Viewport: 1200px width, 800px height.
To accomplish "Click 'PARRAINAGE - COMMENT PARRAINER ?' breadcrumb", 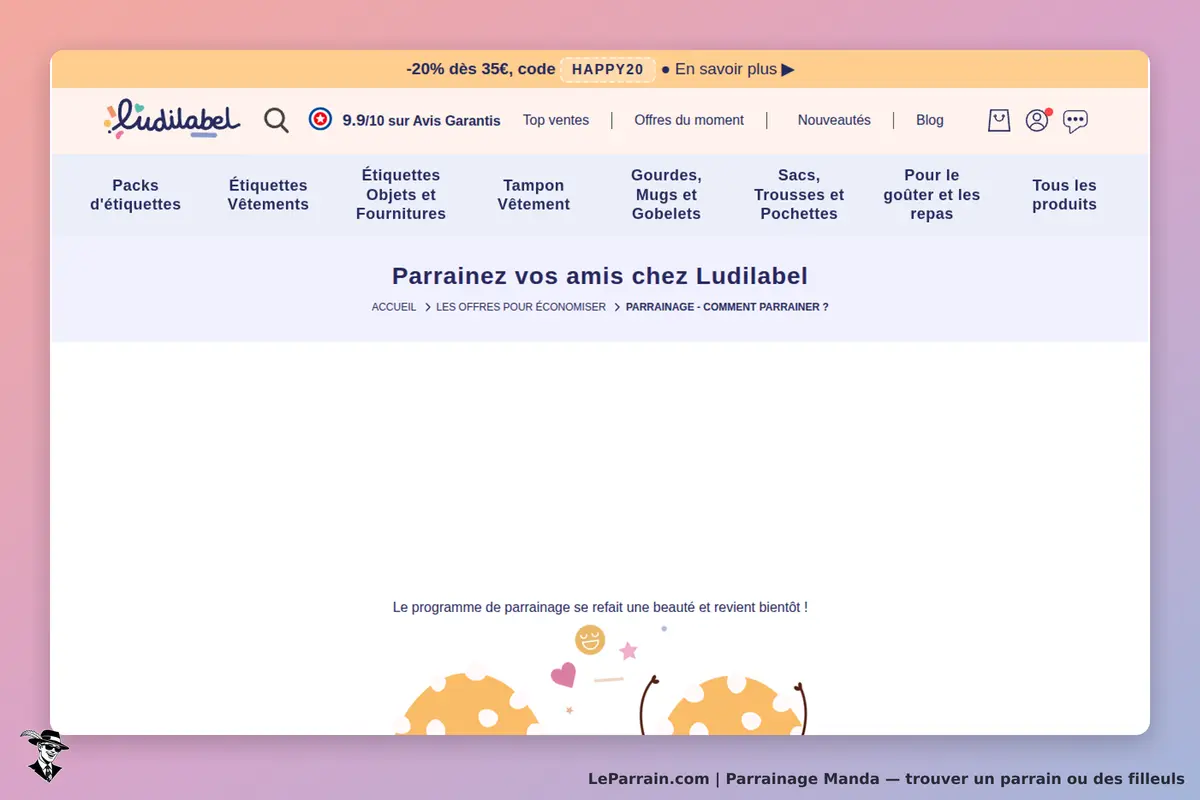I will pyautogui.click(x=727, y=307).
